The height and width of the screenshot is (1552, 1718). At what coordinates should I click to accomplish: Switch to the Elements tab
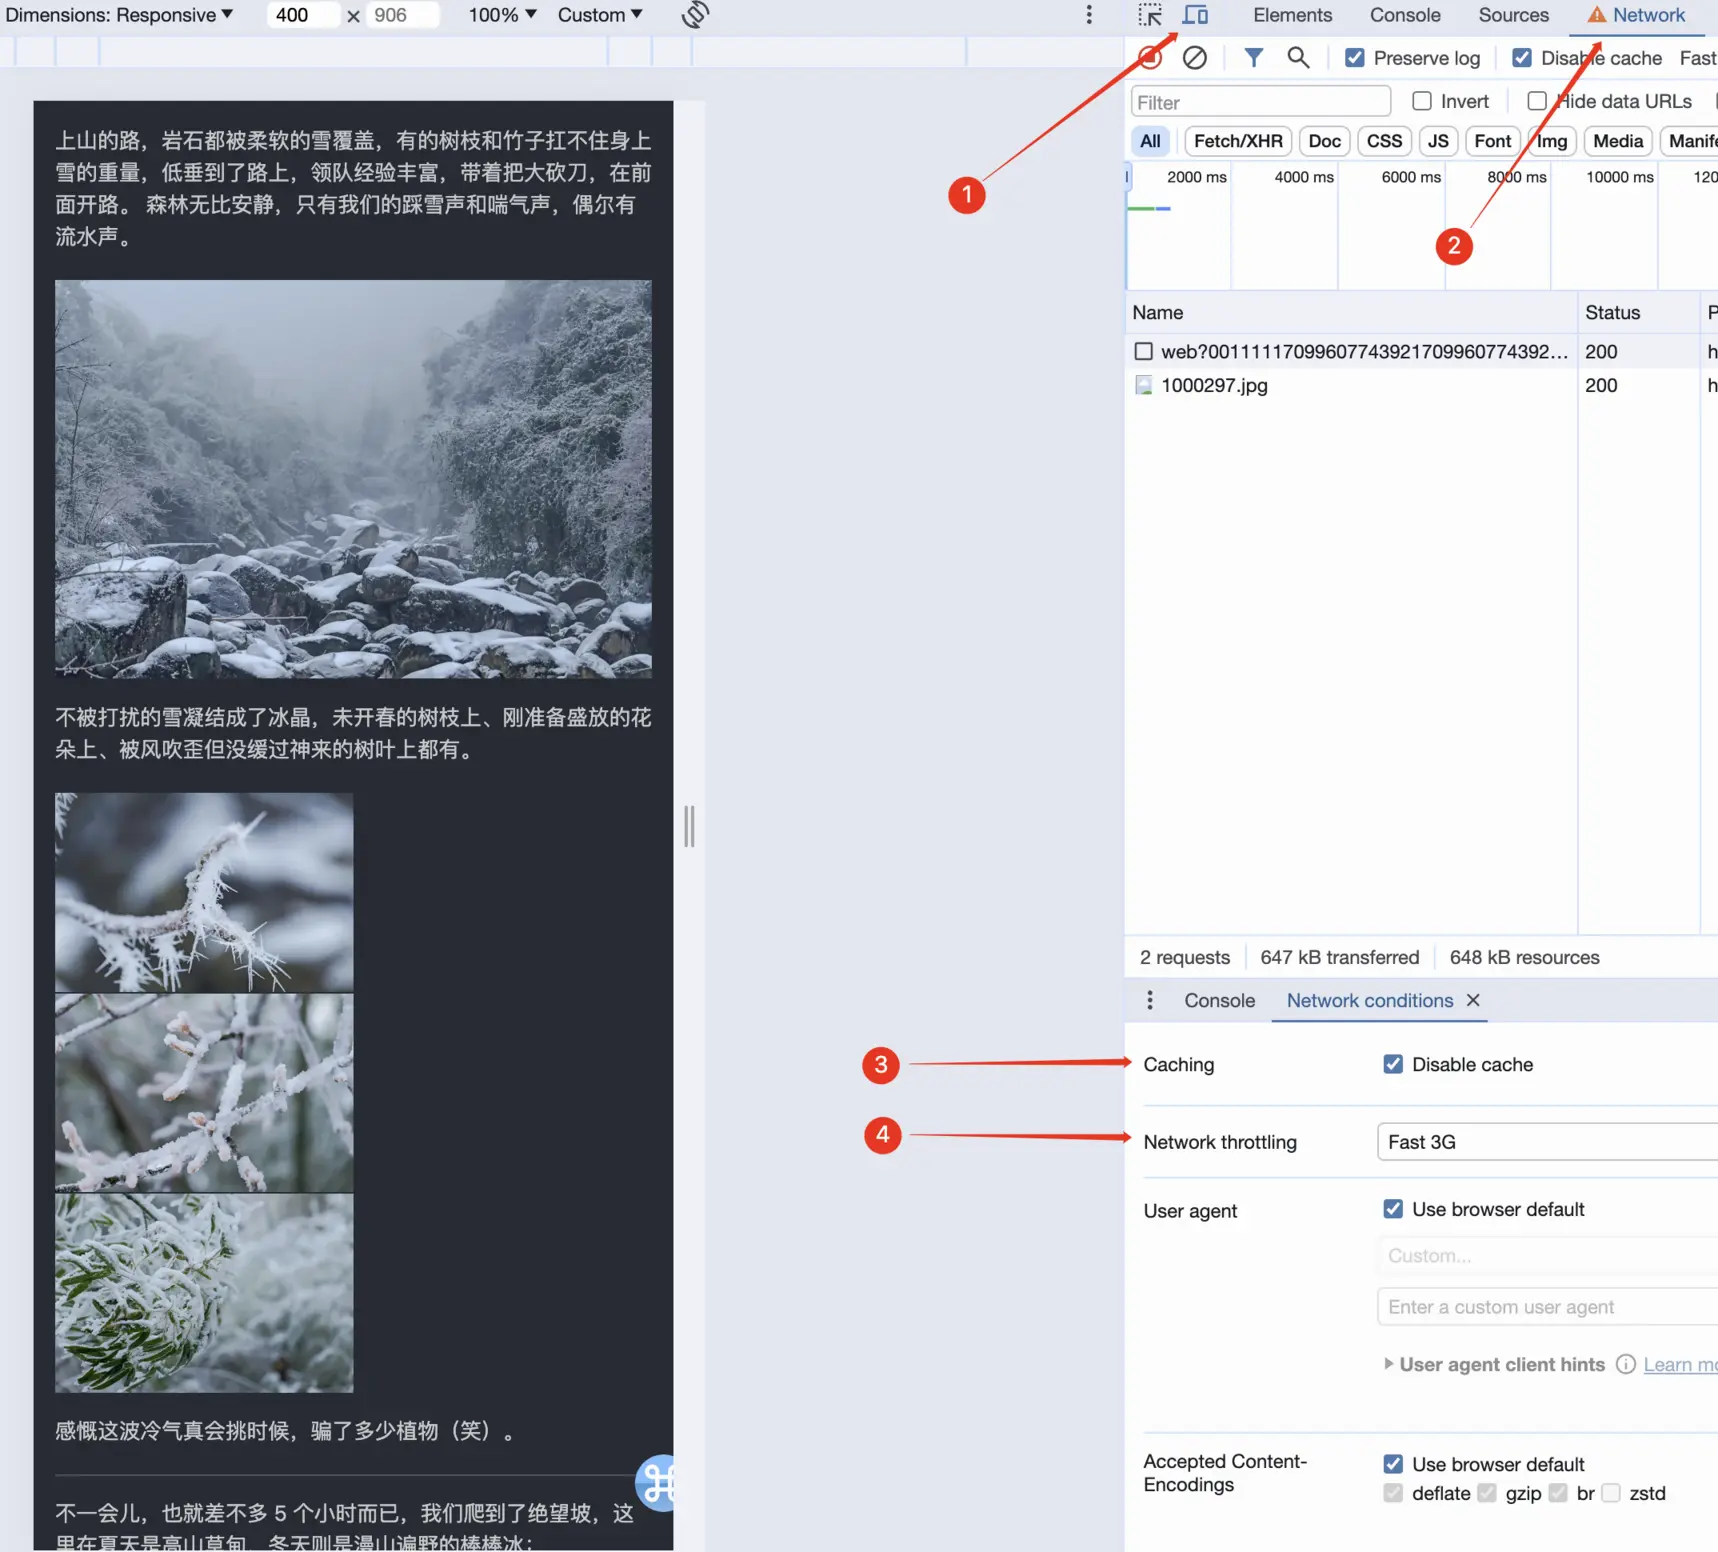point(1292,15)
